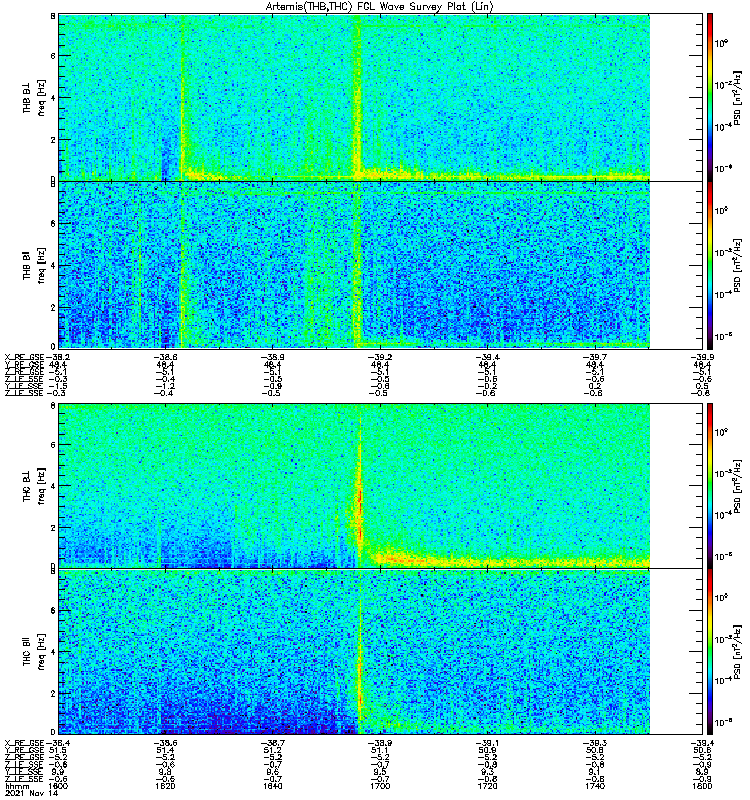Click the "1720" time tick label
Viewport: 750px width, 800px height.
point(487,786)
